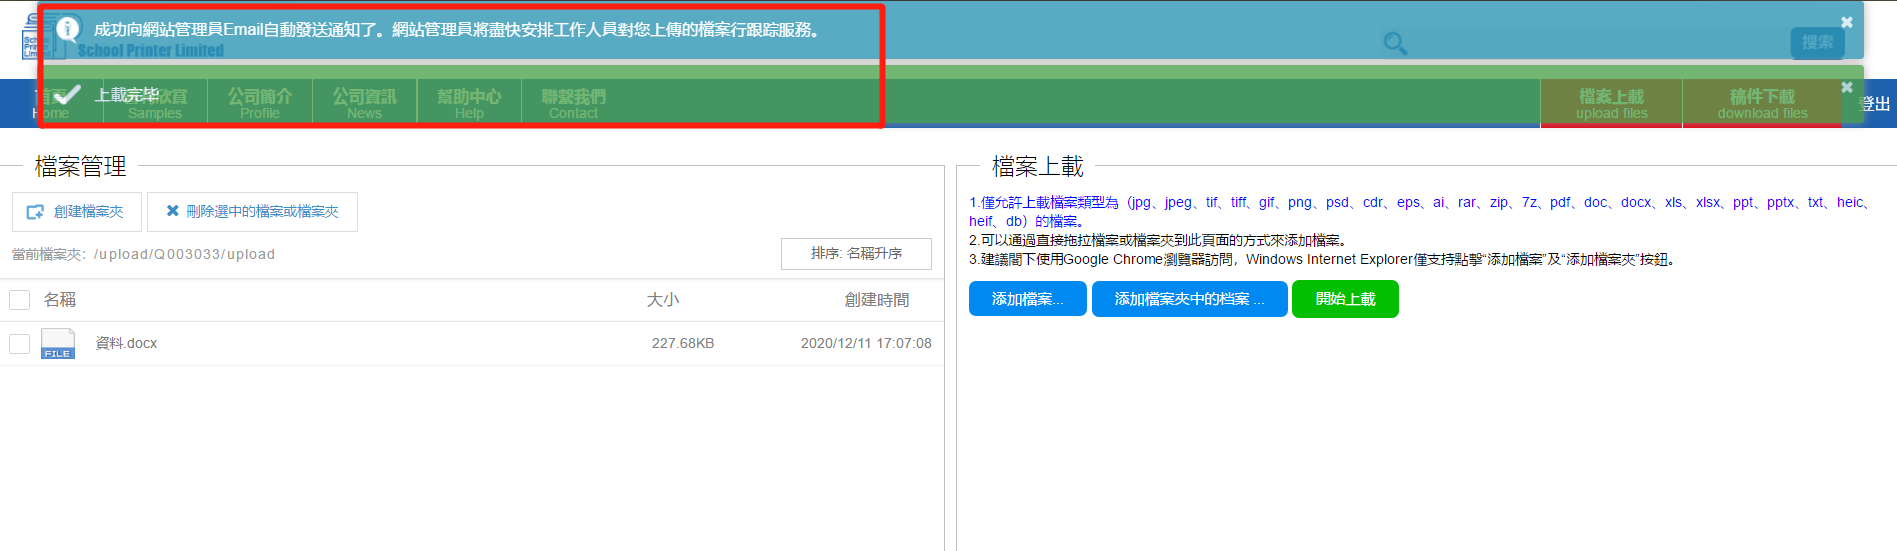Click the checkmark icon beside 上載完毕
Viewport: 1897px width, 551px height.
coord(67,95)
